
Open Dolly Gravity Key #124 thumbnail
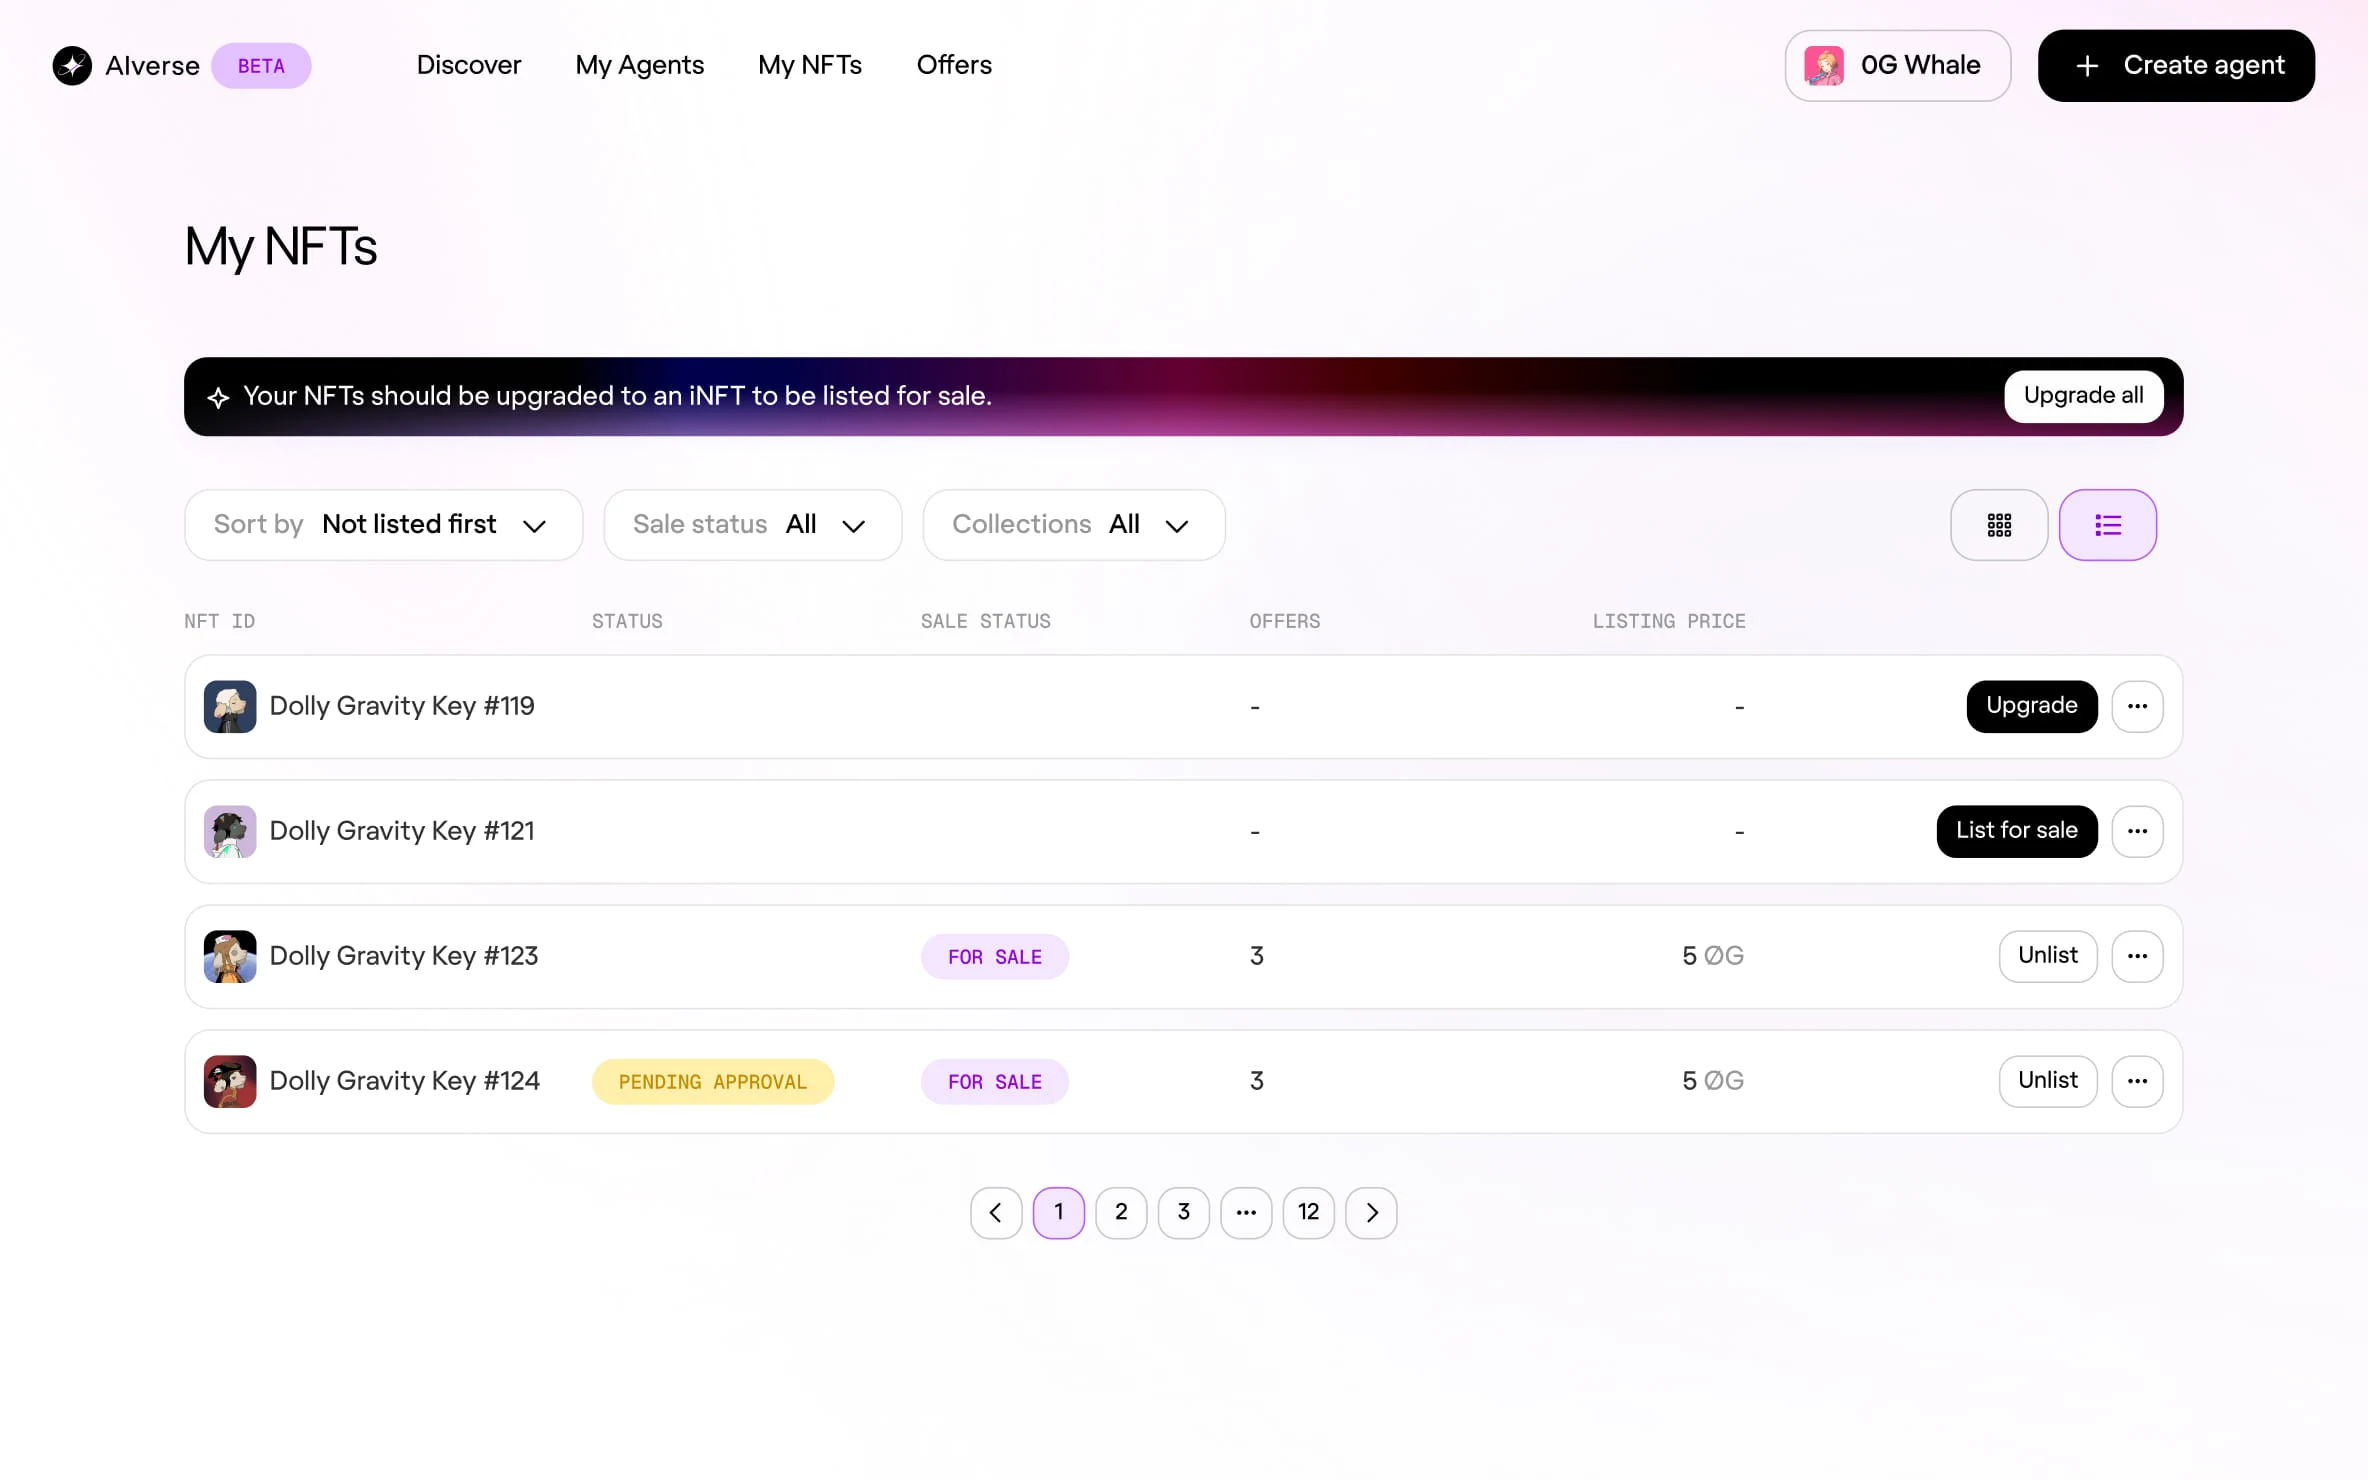(230, 1082)
